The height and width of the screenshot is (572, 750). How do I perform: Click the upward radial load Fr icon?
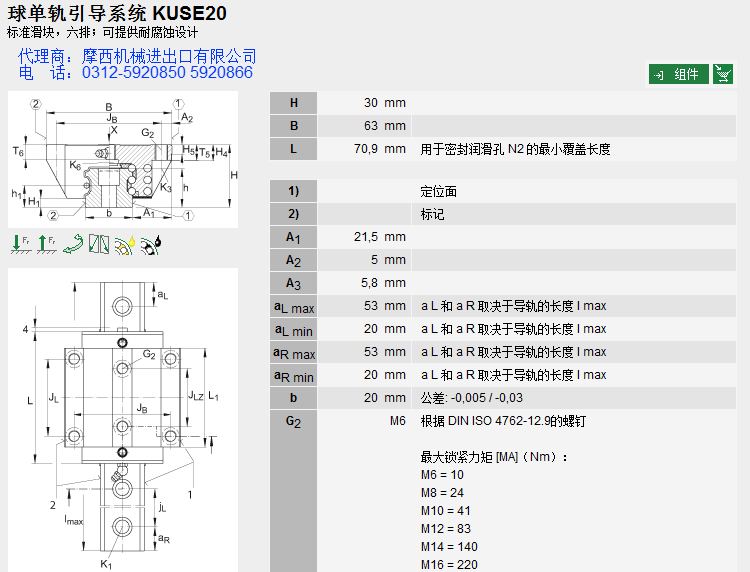[46, 243]
